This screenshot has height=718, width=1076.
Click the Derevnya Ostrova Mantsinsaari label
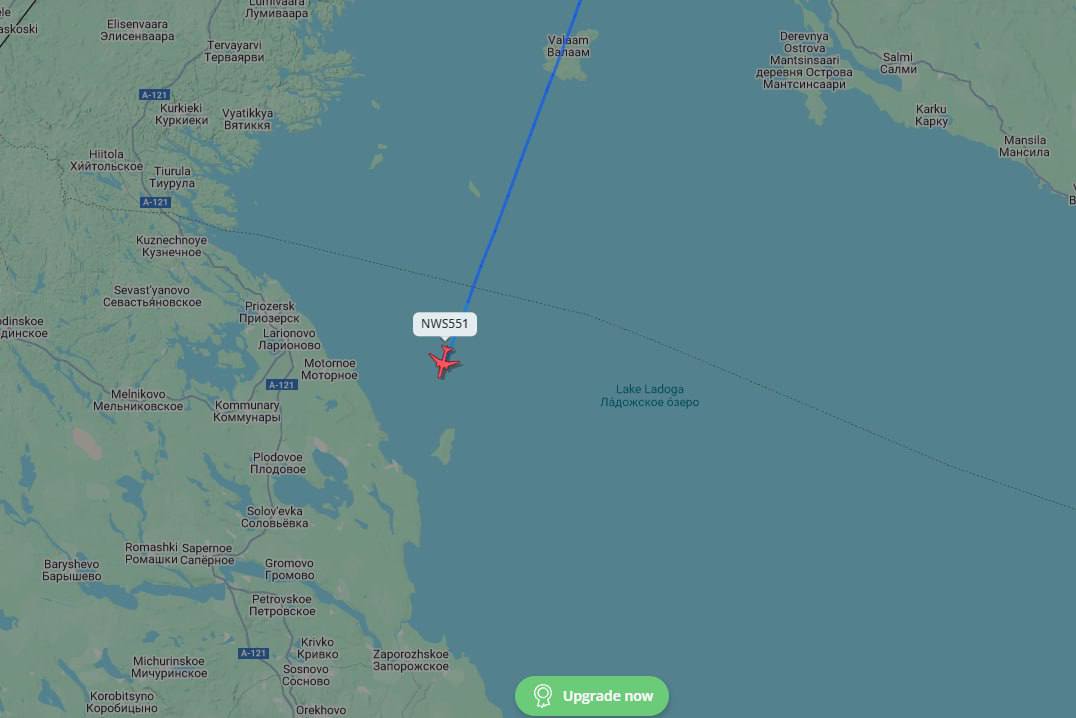pos(804,60)
